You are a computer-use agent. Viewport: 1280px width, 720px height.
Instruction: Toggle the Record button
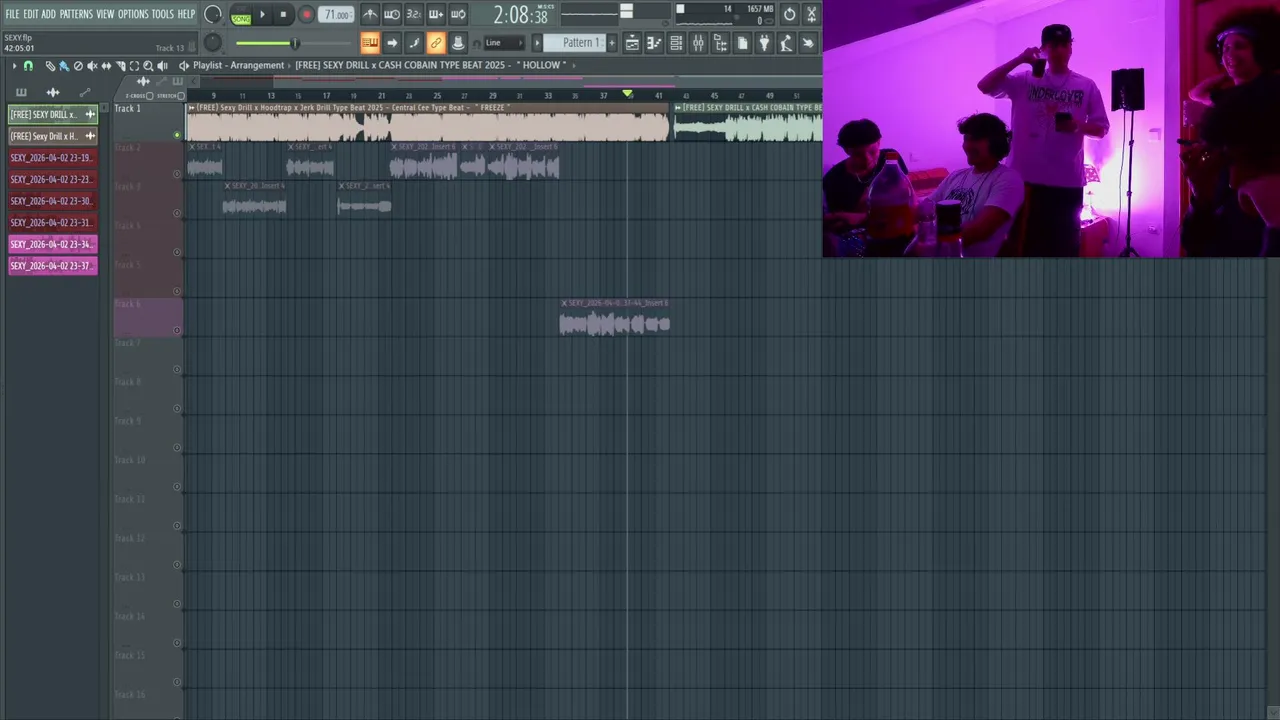coord(307,15)
